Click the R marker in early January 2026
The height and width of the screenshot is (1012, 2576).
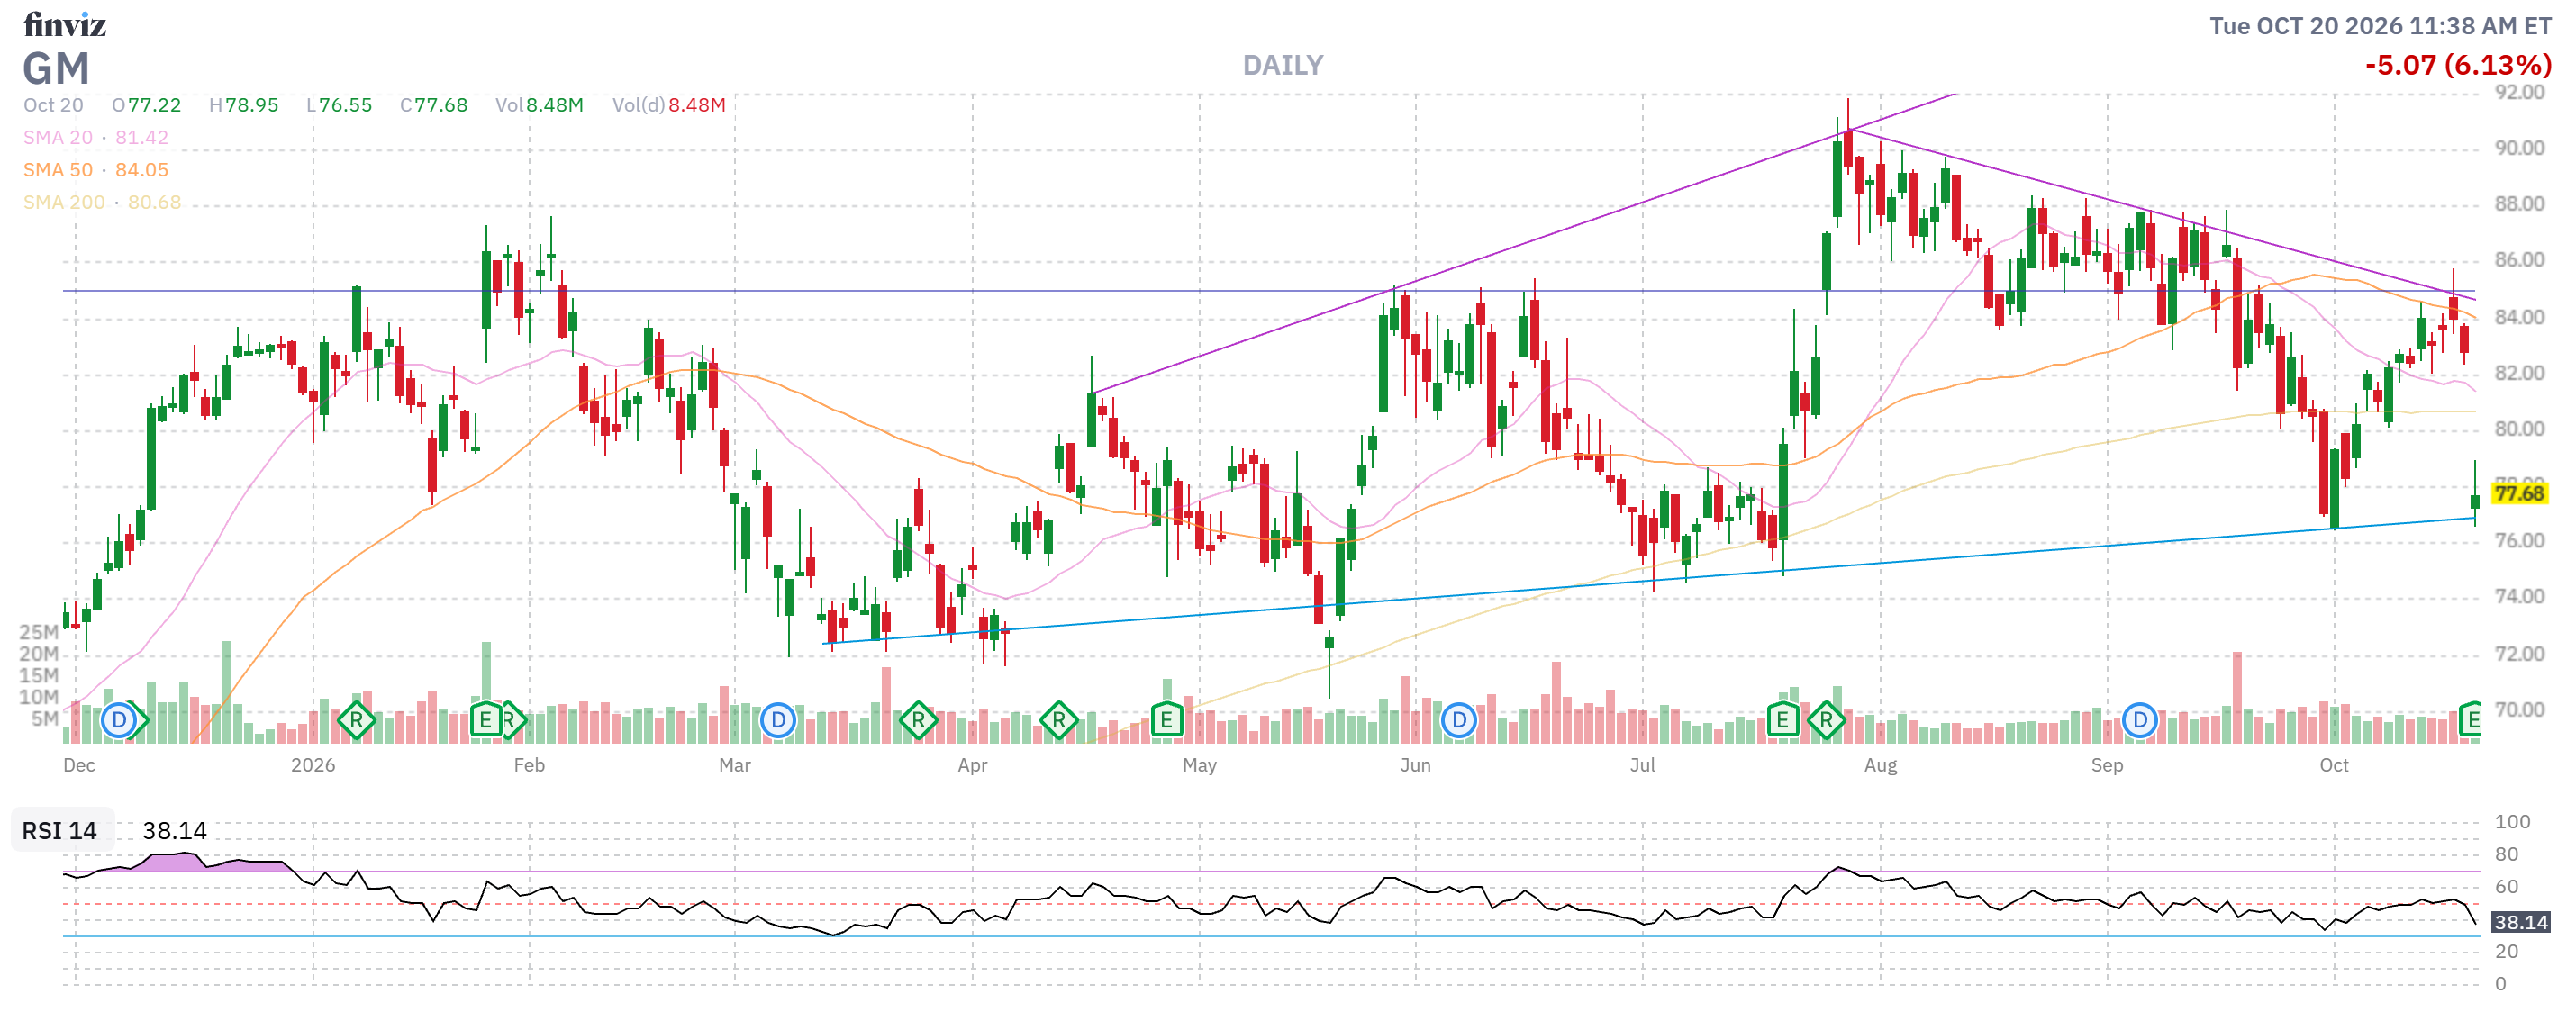[356, 720]
